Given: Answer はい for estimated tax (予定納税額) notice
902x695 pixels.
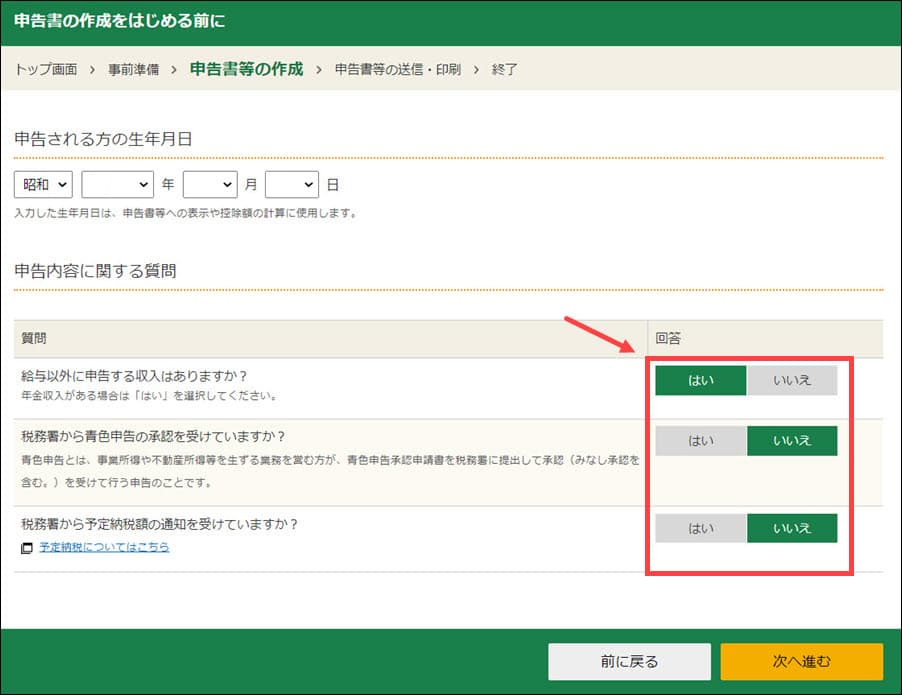Looking at the screenshot, I should (x=701, y=528).
